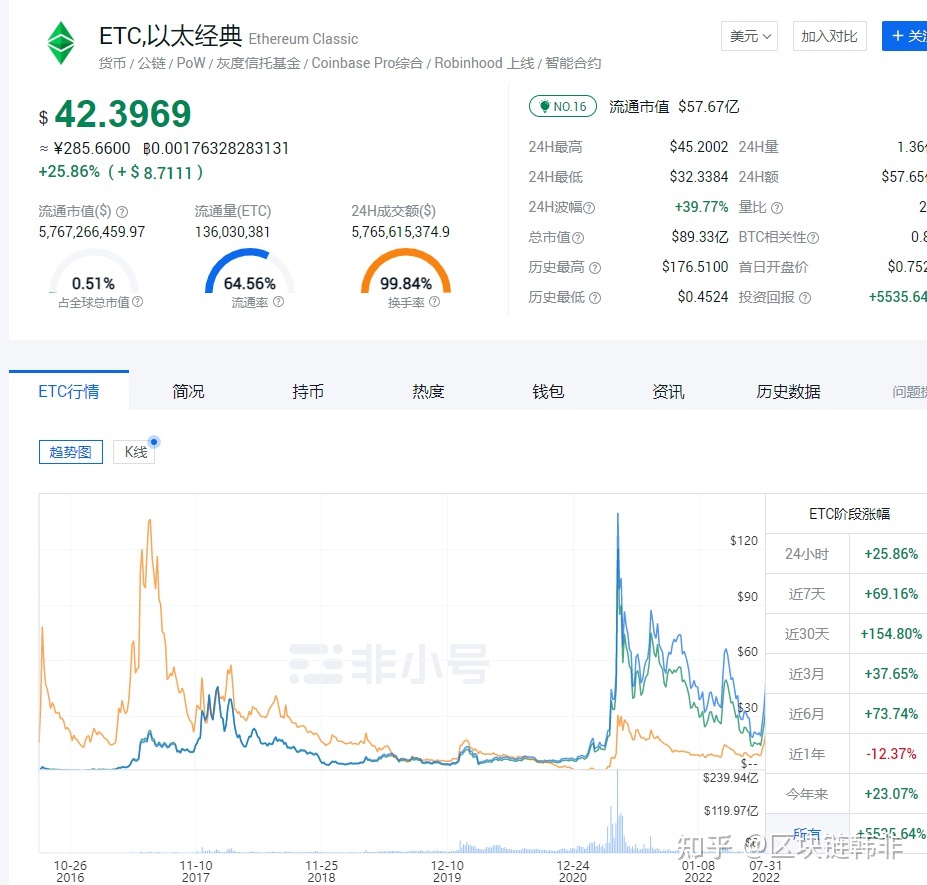Click the 加入对比 button

tap(829, 36)
